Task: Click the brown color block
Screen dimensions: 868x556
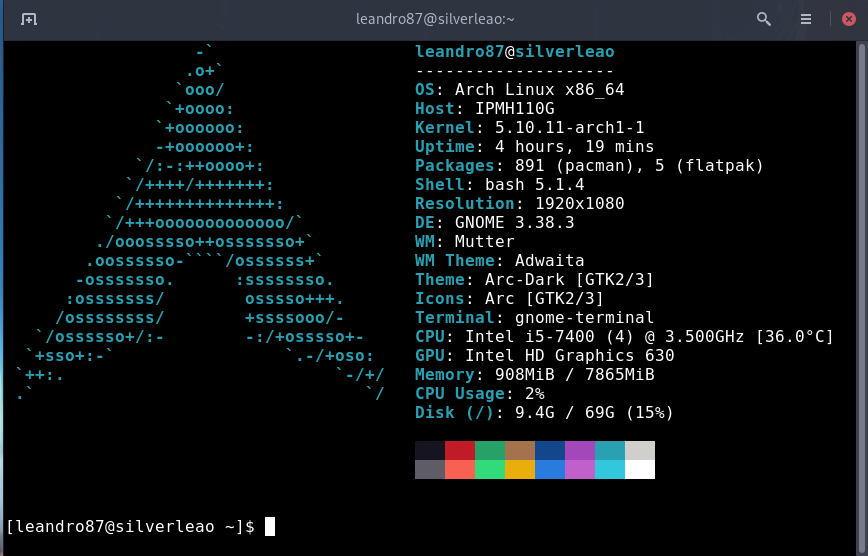Action: pos(520,451)
